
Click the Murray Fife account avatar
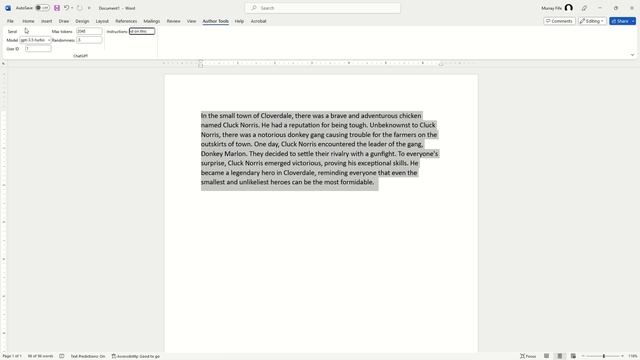(x=569, y=8)
